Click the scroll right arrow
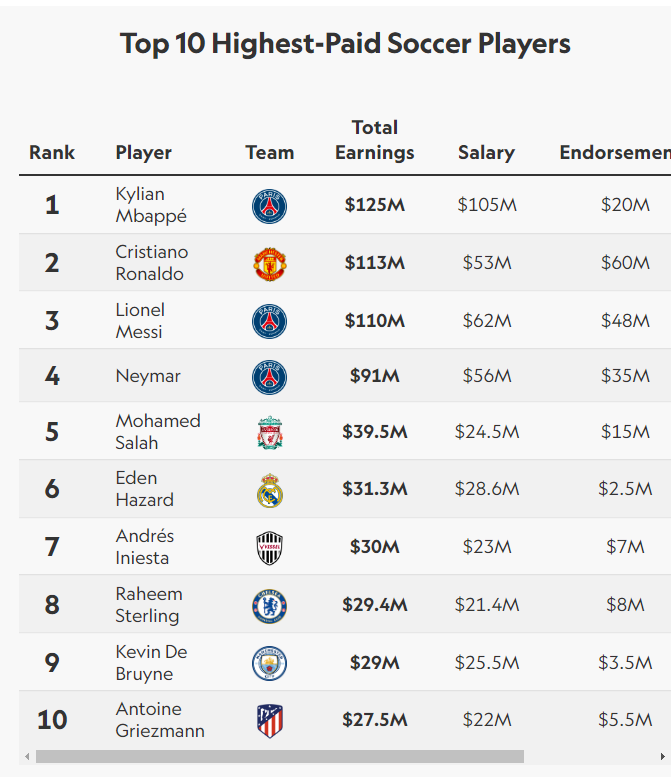Viewport: 671px width, 777px height. pyautogui.click(x=662, y=757)
